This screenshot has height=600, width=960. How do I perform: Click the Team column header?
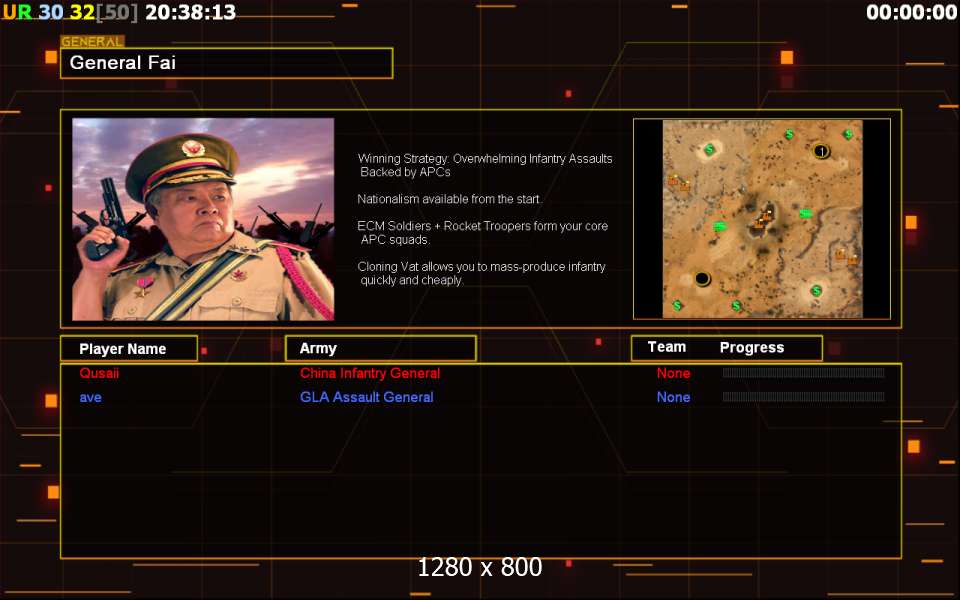[x=667, y=347]
